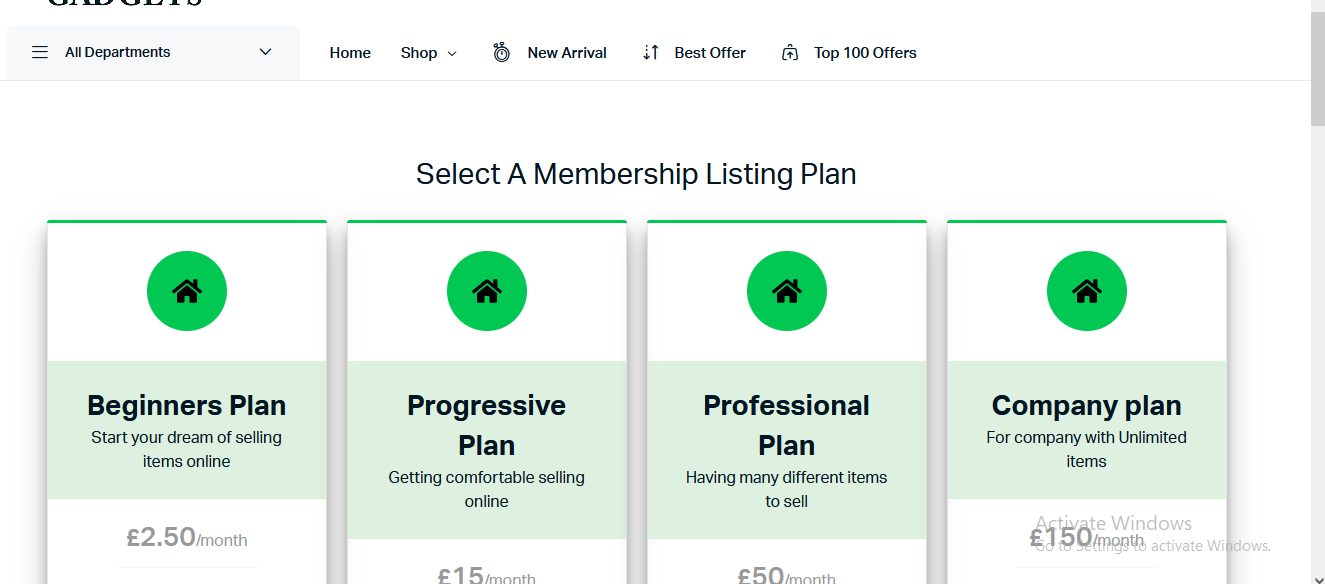The width and height of the screenshot is (1325, 584).
Task: Click the New Arrival medal icon
Action: (502, 53)
